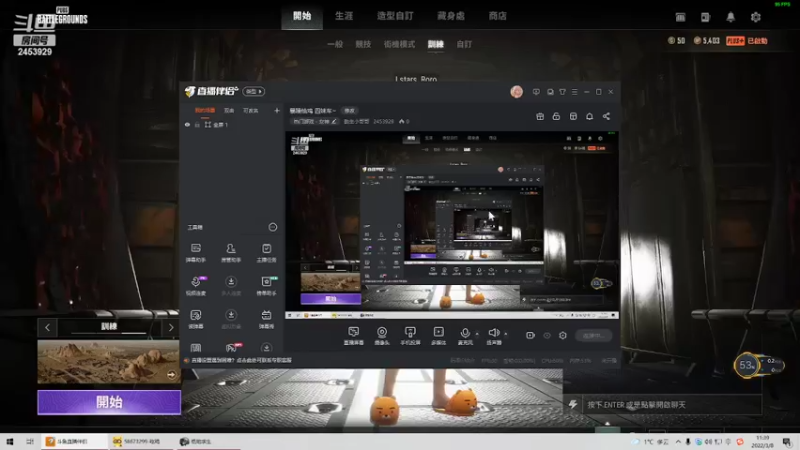Click the 修改 button beside stream title
Viewport: 800px width, 450px height.
point(349,110)
